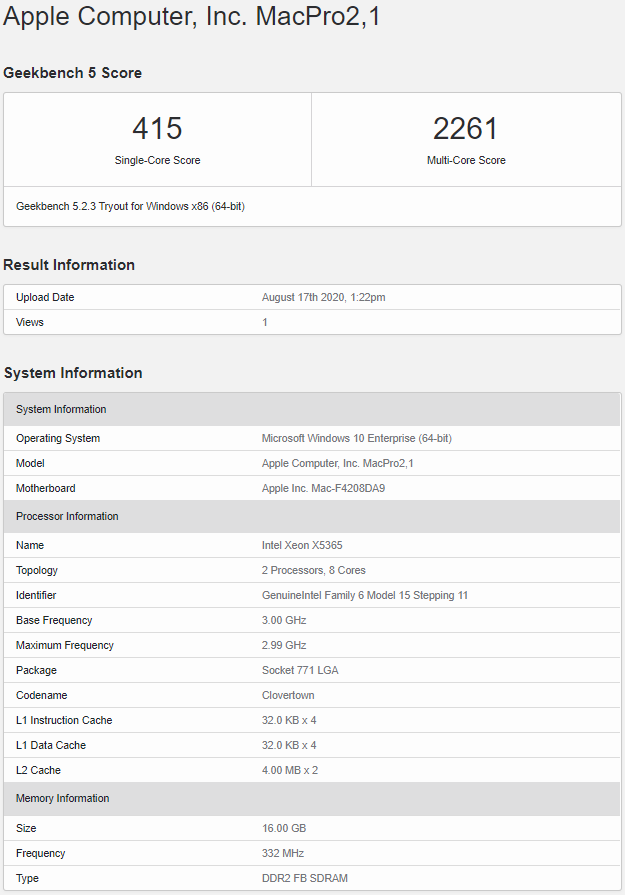Click the large 'System Information' heading
The image size is (625, 895).
coord(73,373)
